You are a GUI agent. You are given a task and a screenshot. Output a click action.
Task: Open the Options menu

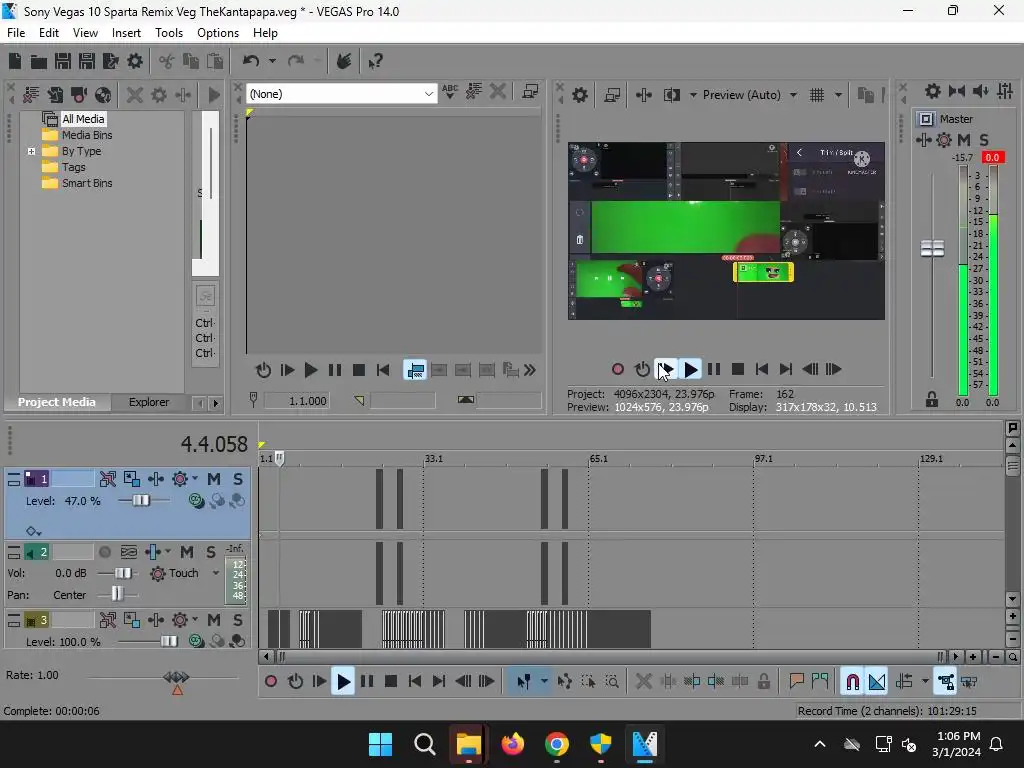point(218,33)
